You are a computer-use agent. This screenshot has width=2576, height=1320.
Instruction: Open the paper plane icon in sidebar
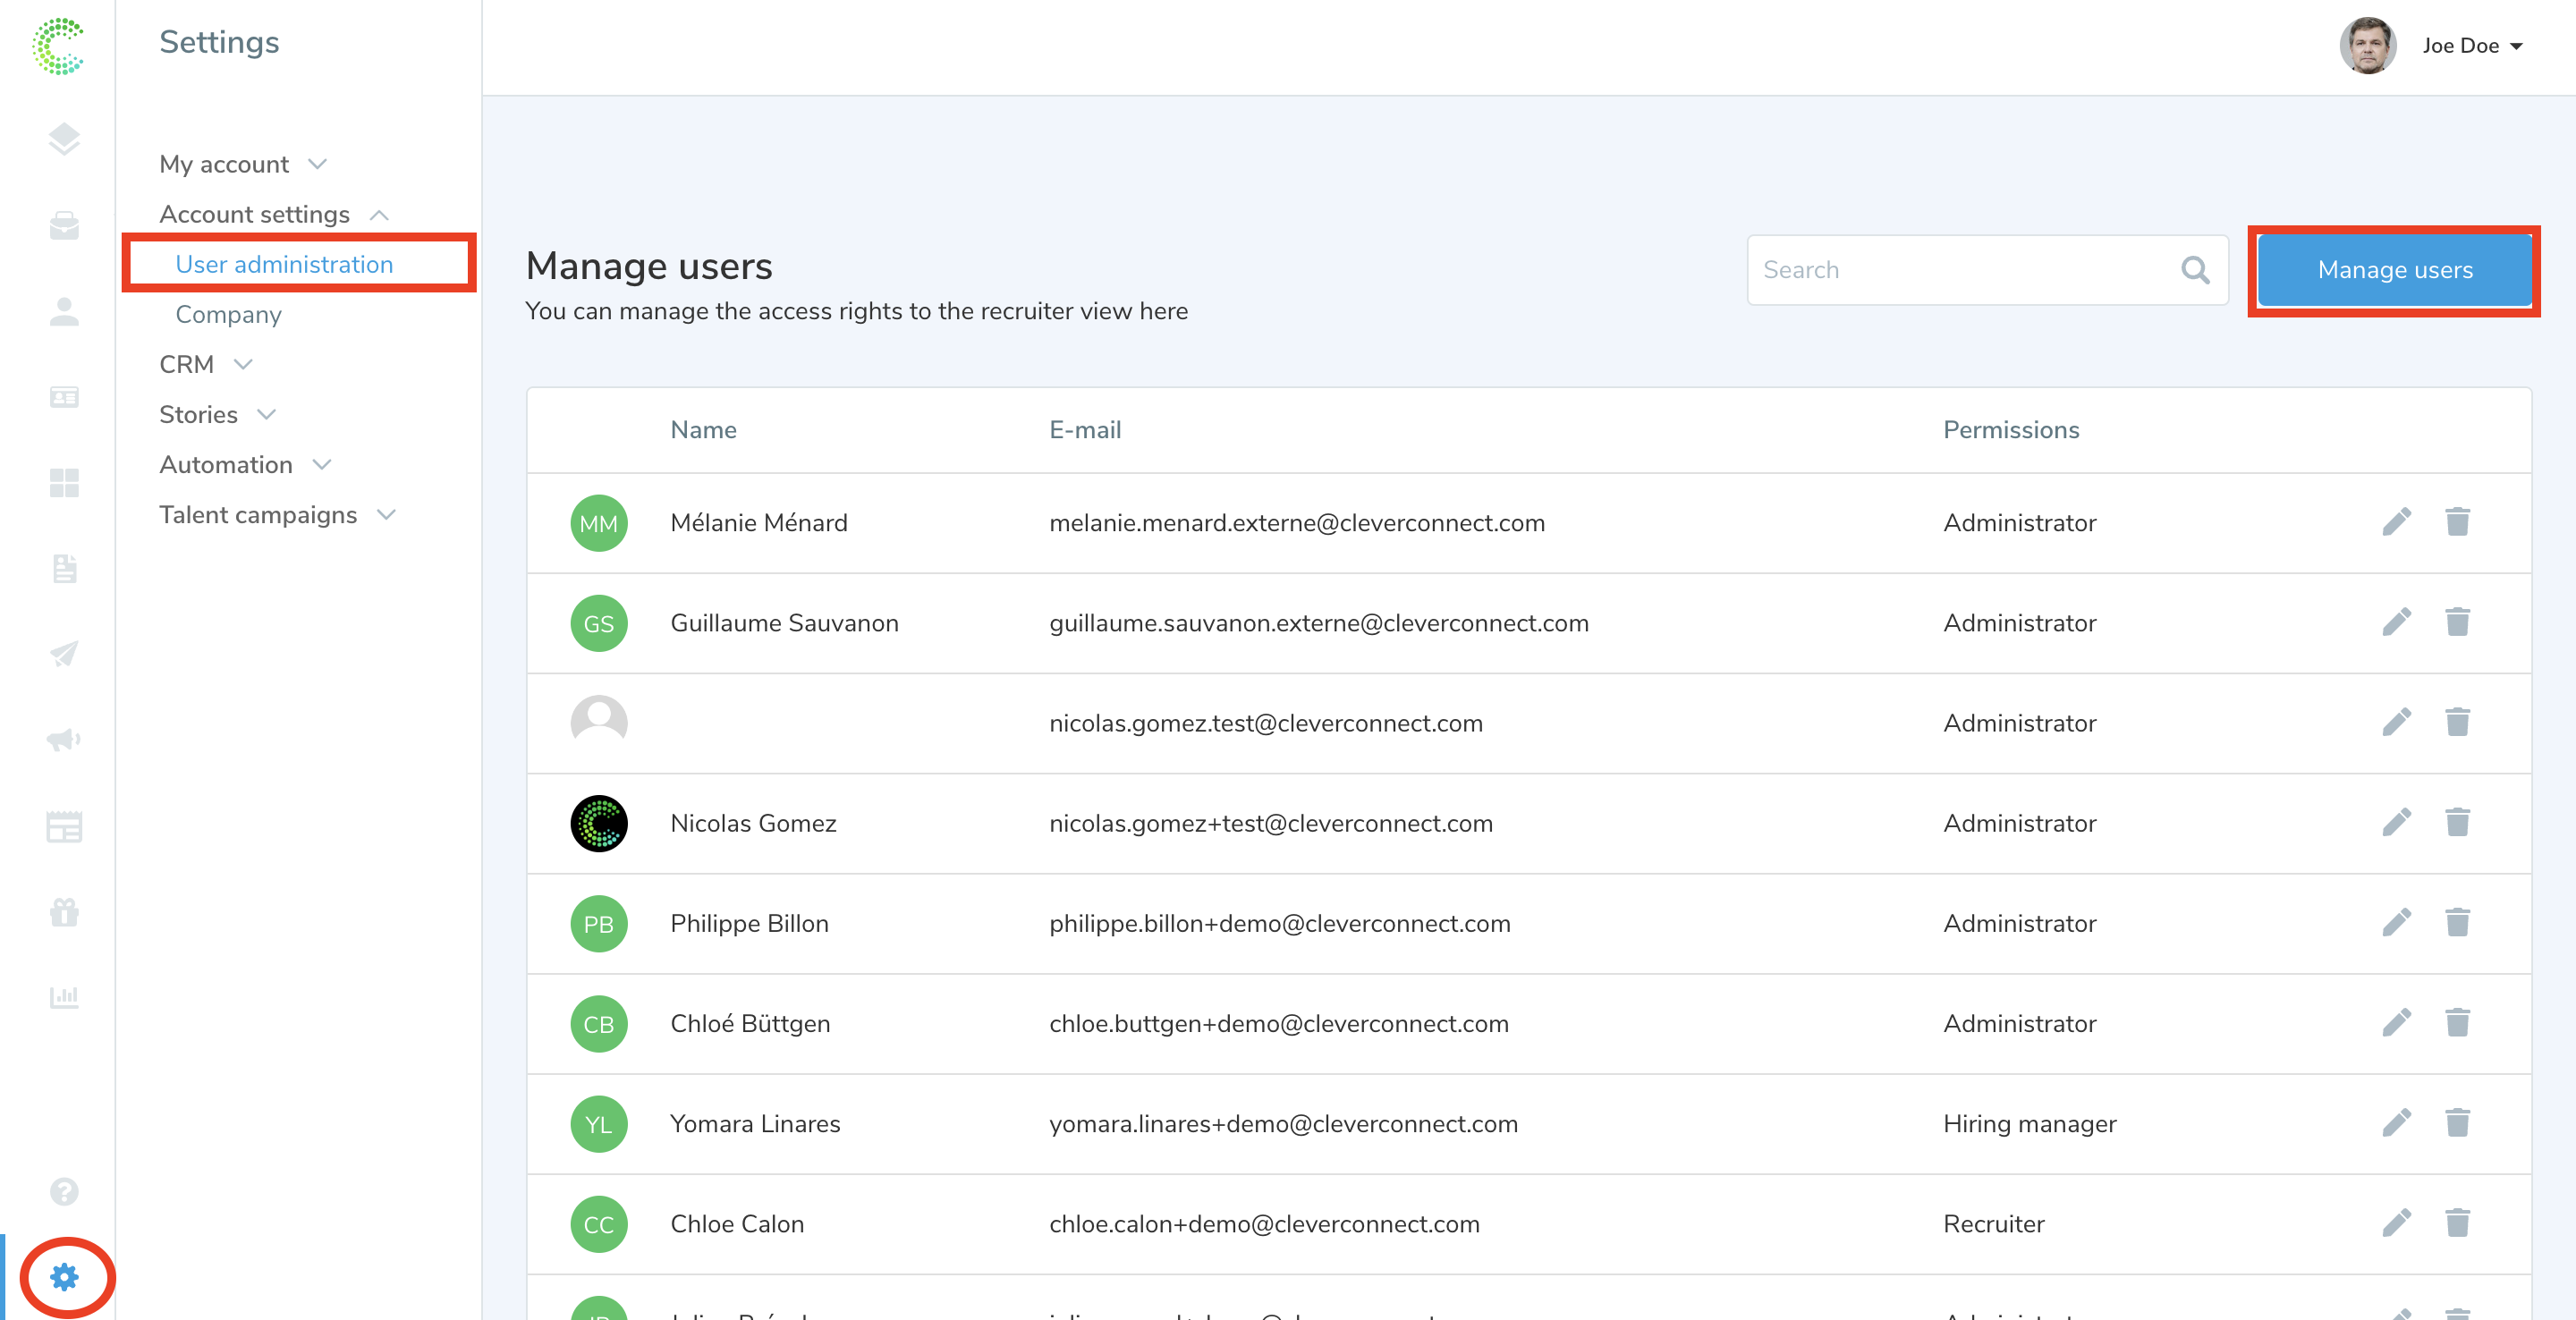click(x=64, y=654)
